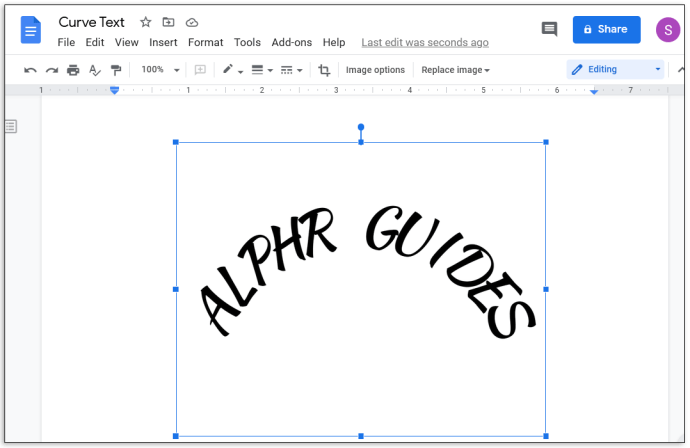Click the Print icon
The image size is (690, 448).
(73, 70)
